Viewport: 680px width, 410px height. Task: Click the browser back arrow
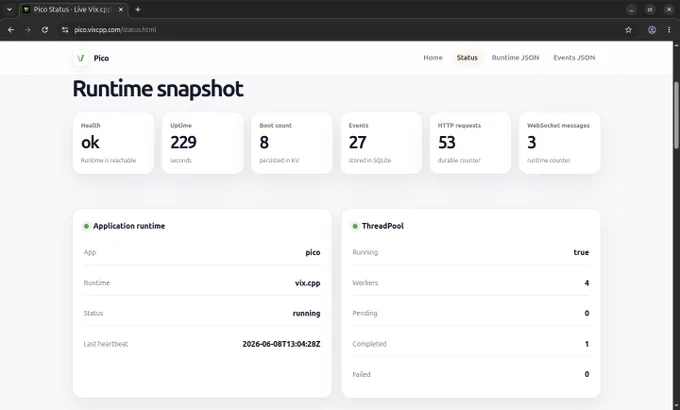(11, 30)
